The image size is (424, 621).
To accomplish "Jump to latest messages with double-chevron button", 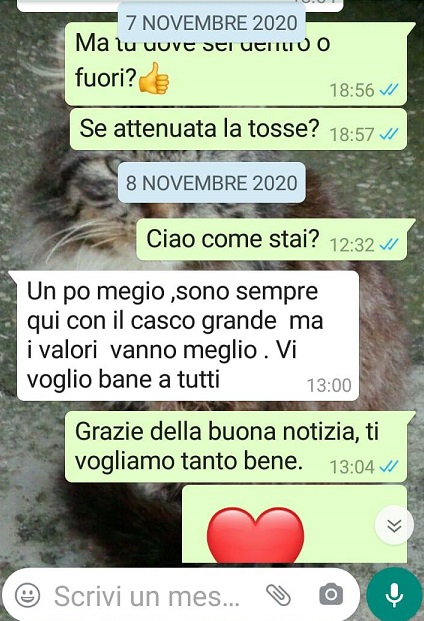I will click(394, 526).
